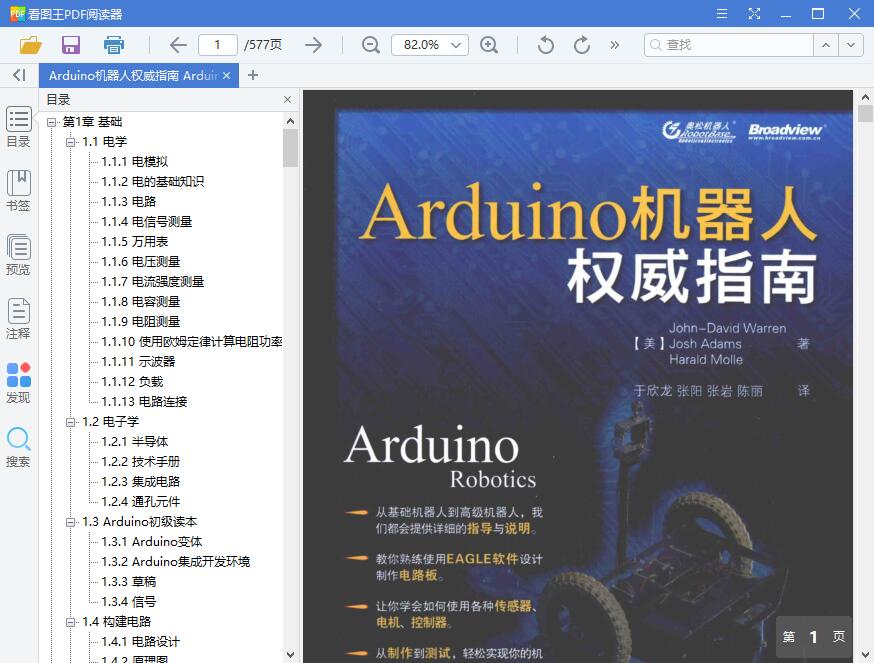874x663 pixels.
Task: Open the 82.0% zoom level dropdown
Action: coord(456,45)
